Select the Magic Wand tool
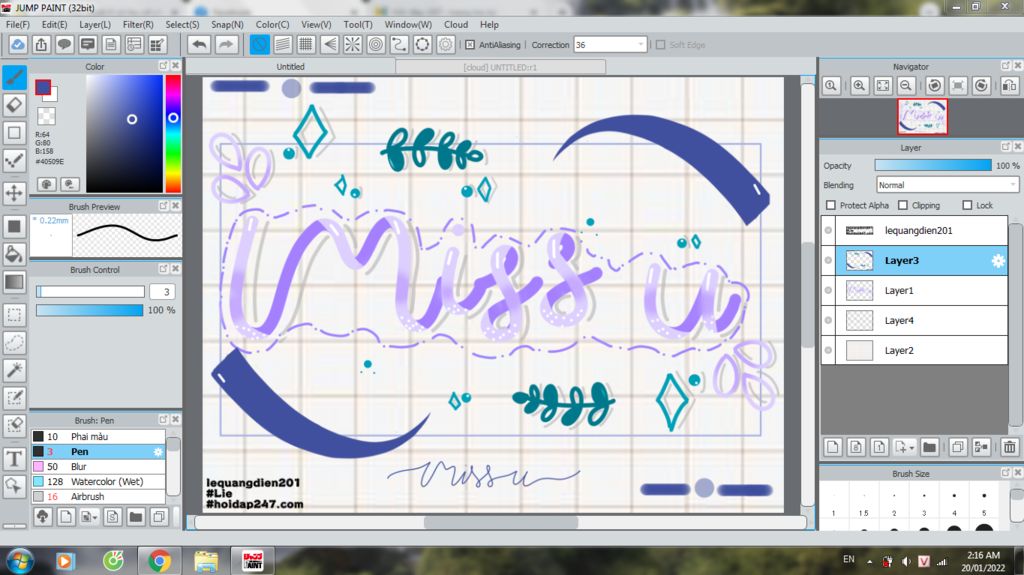The width and height of the screenshot is (1024, 575). click(x=14, y=370)
